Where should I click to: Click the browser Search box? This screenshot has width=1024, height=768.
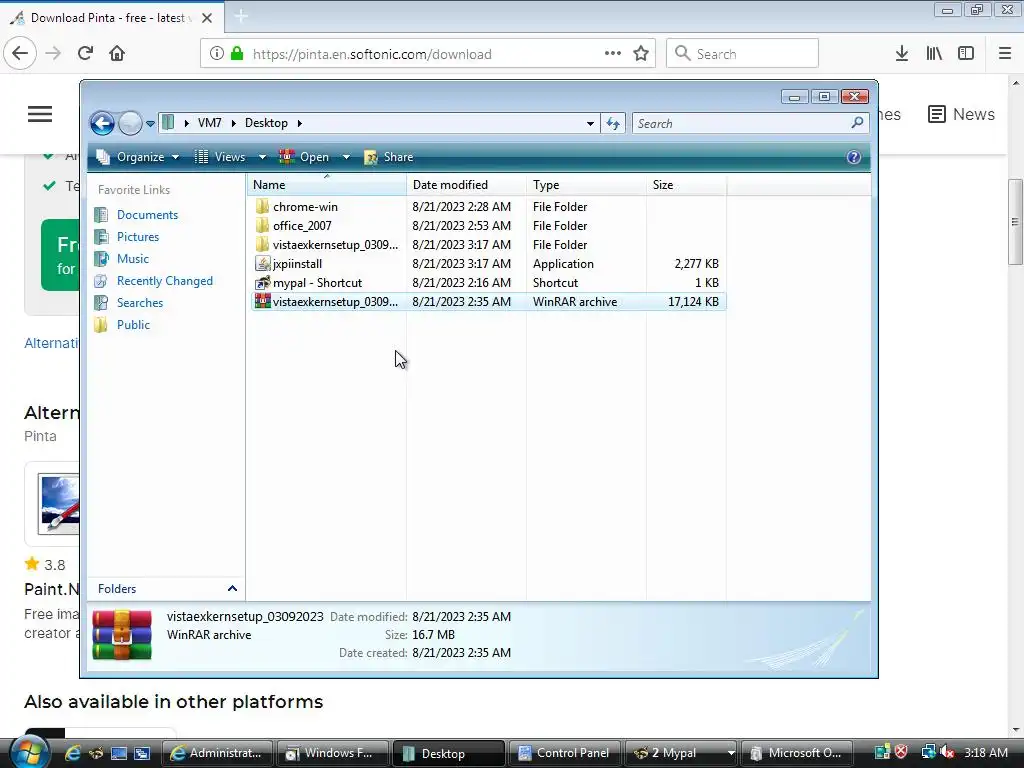742,53
